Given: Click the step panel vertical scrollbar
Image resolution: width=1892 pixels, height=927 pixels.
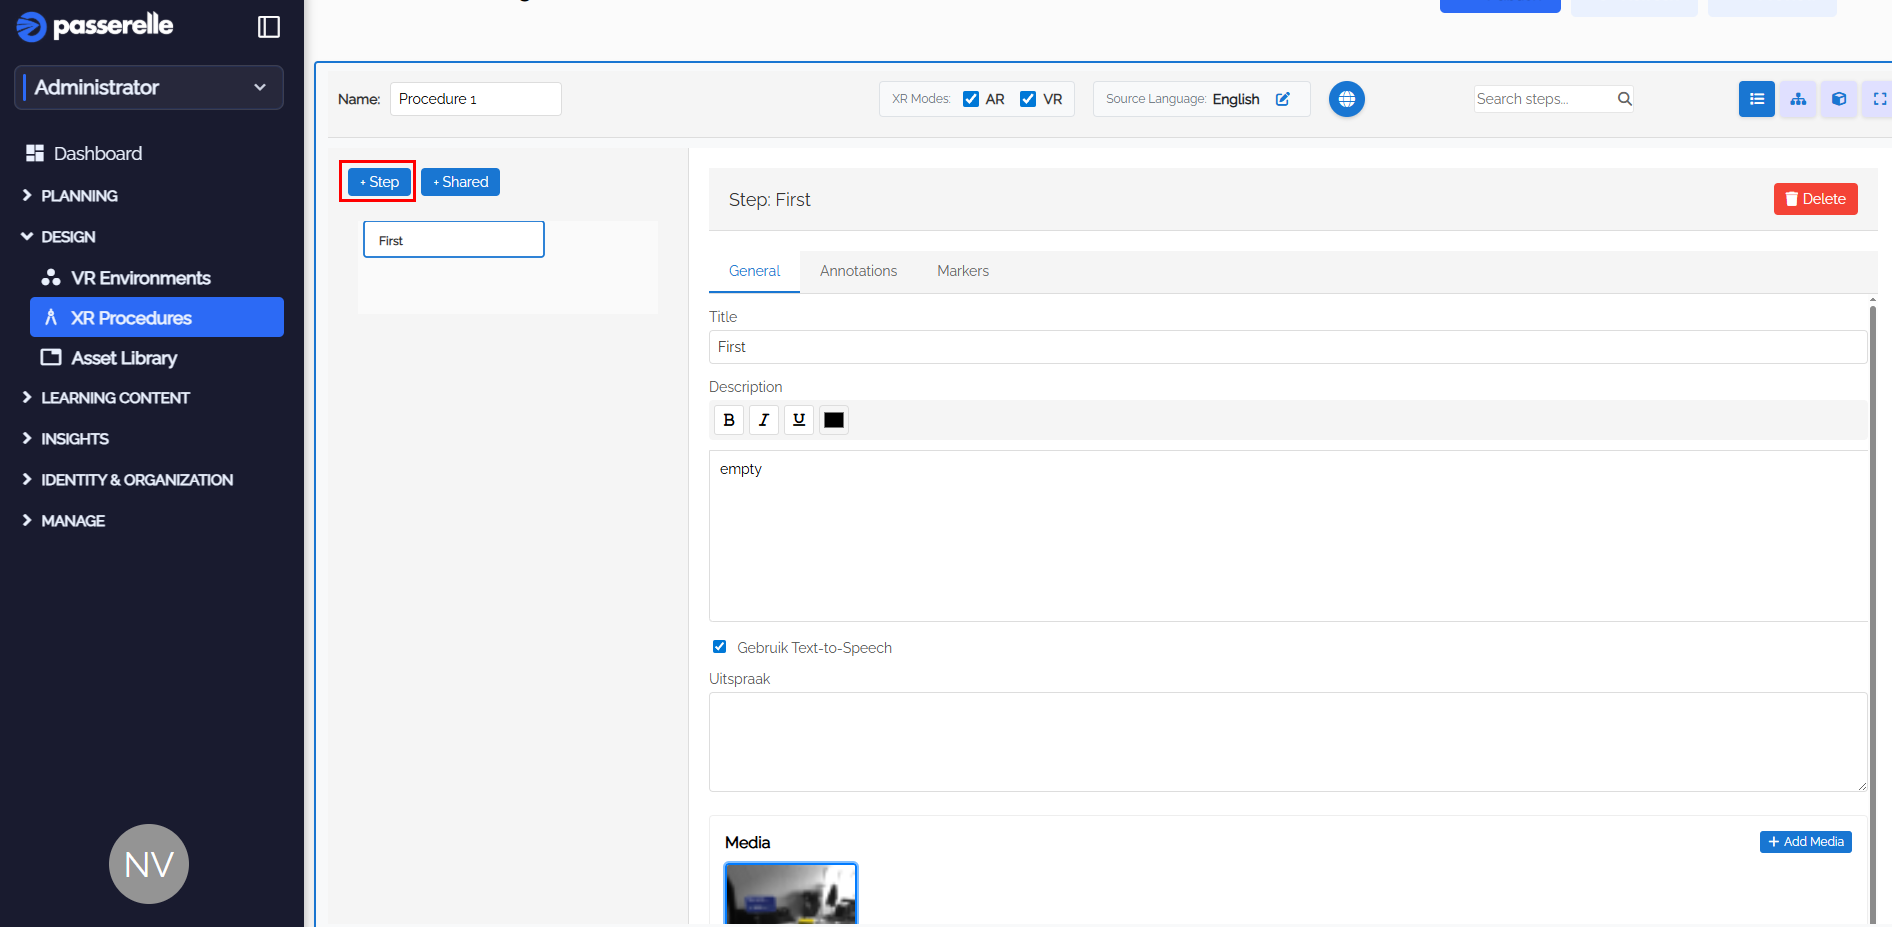Looking at the screenshot, I should click(x=1873, y=610).
